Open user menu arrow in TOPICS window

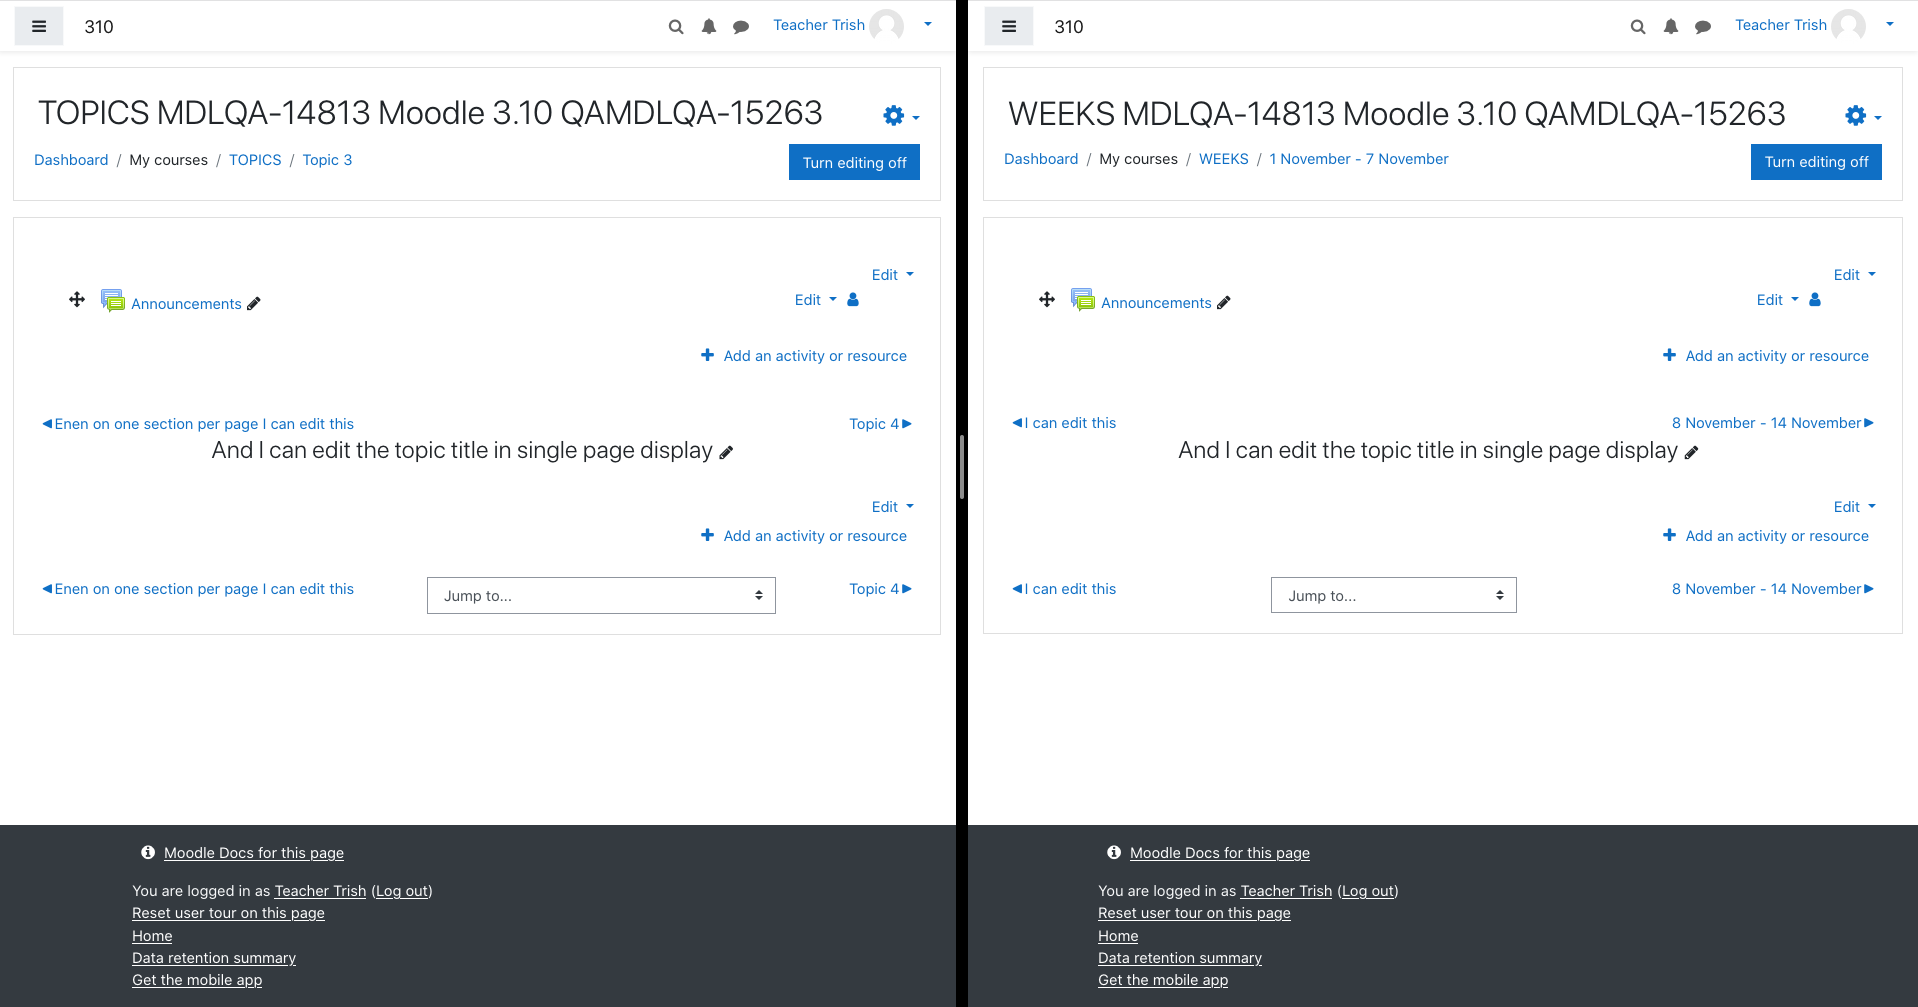(x=928, y=24)
